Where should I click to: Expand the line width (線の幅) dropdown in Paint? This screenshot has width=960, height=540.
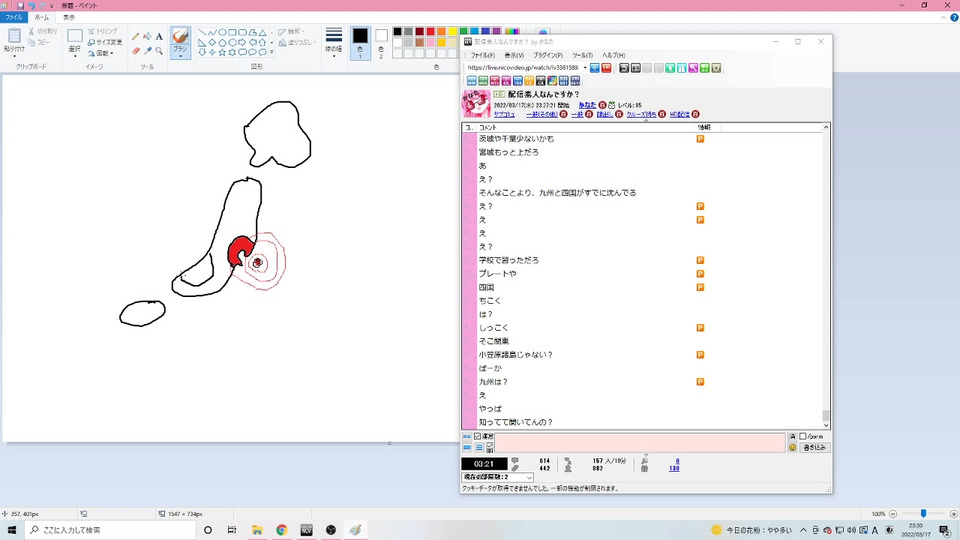pyautogui.click(x=334, y=56)
